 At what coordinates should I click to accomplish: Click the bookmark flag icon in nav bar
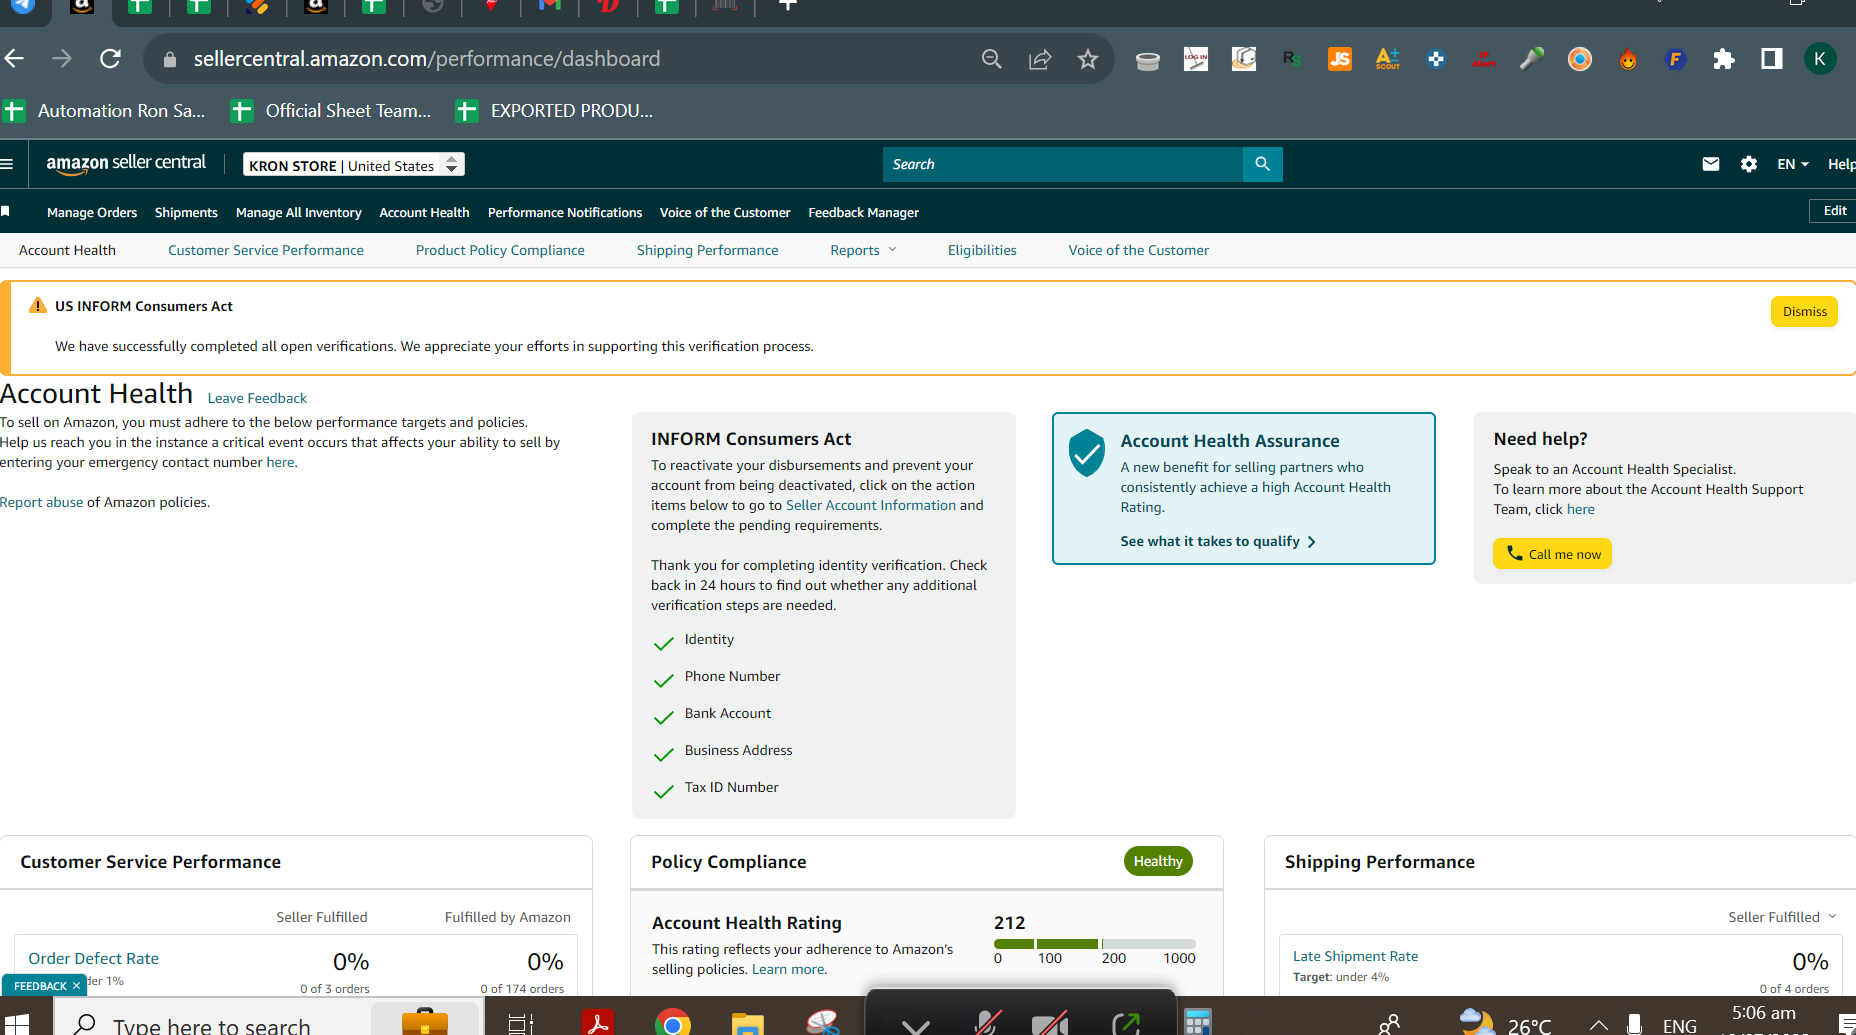6,211
